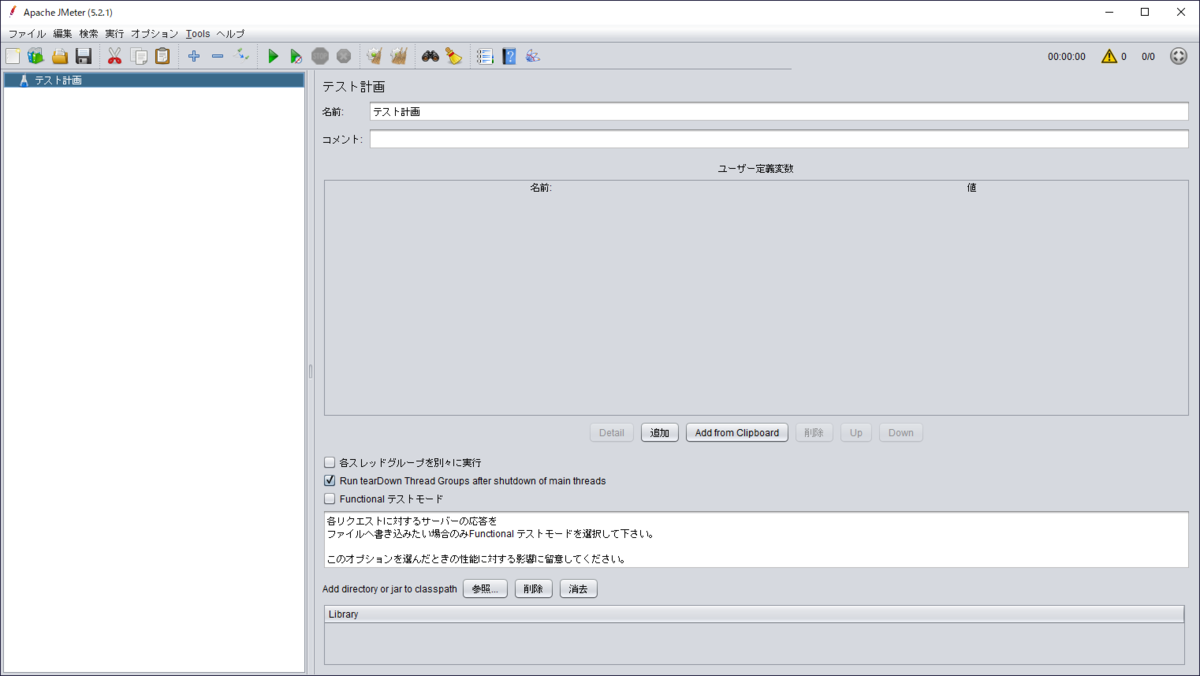Open the オプション menu
Image resolution: width=1200 pixels, height=676 pixels.
pyautogui.click(x=154, y=34)
